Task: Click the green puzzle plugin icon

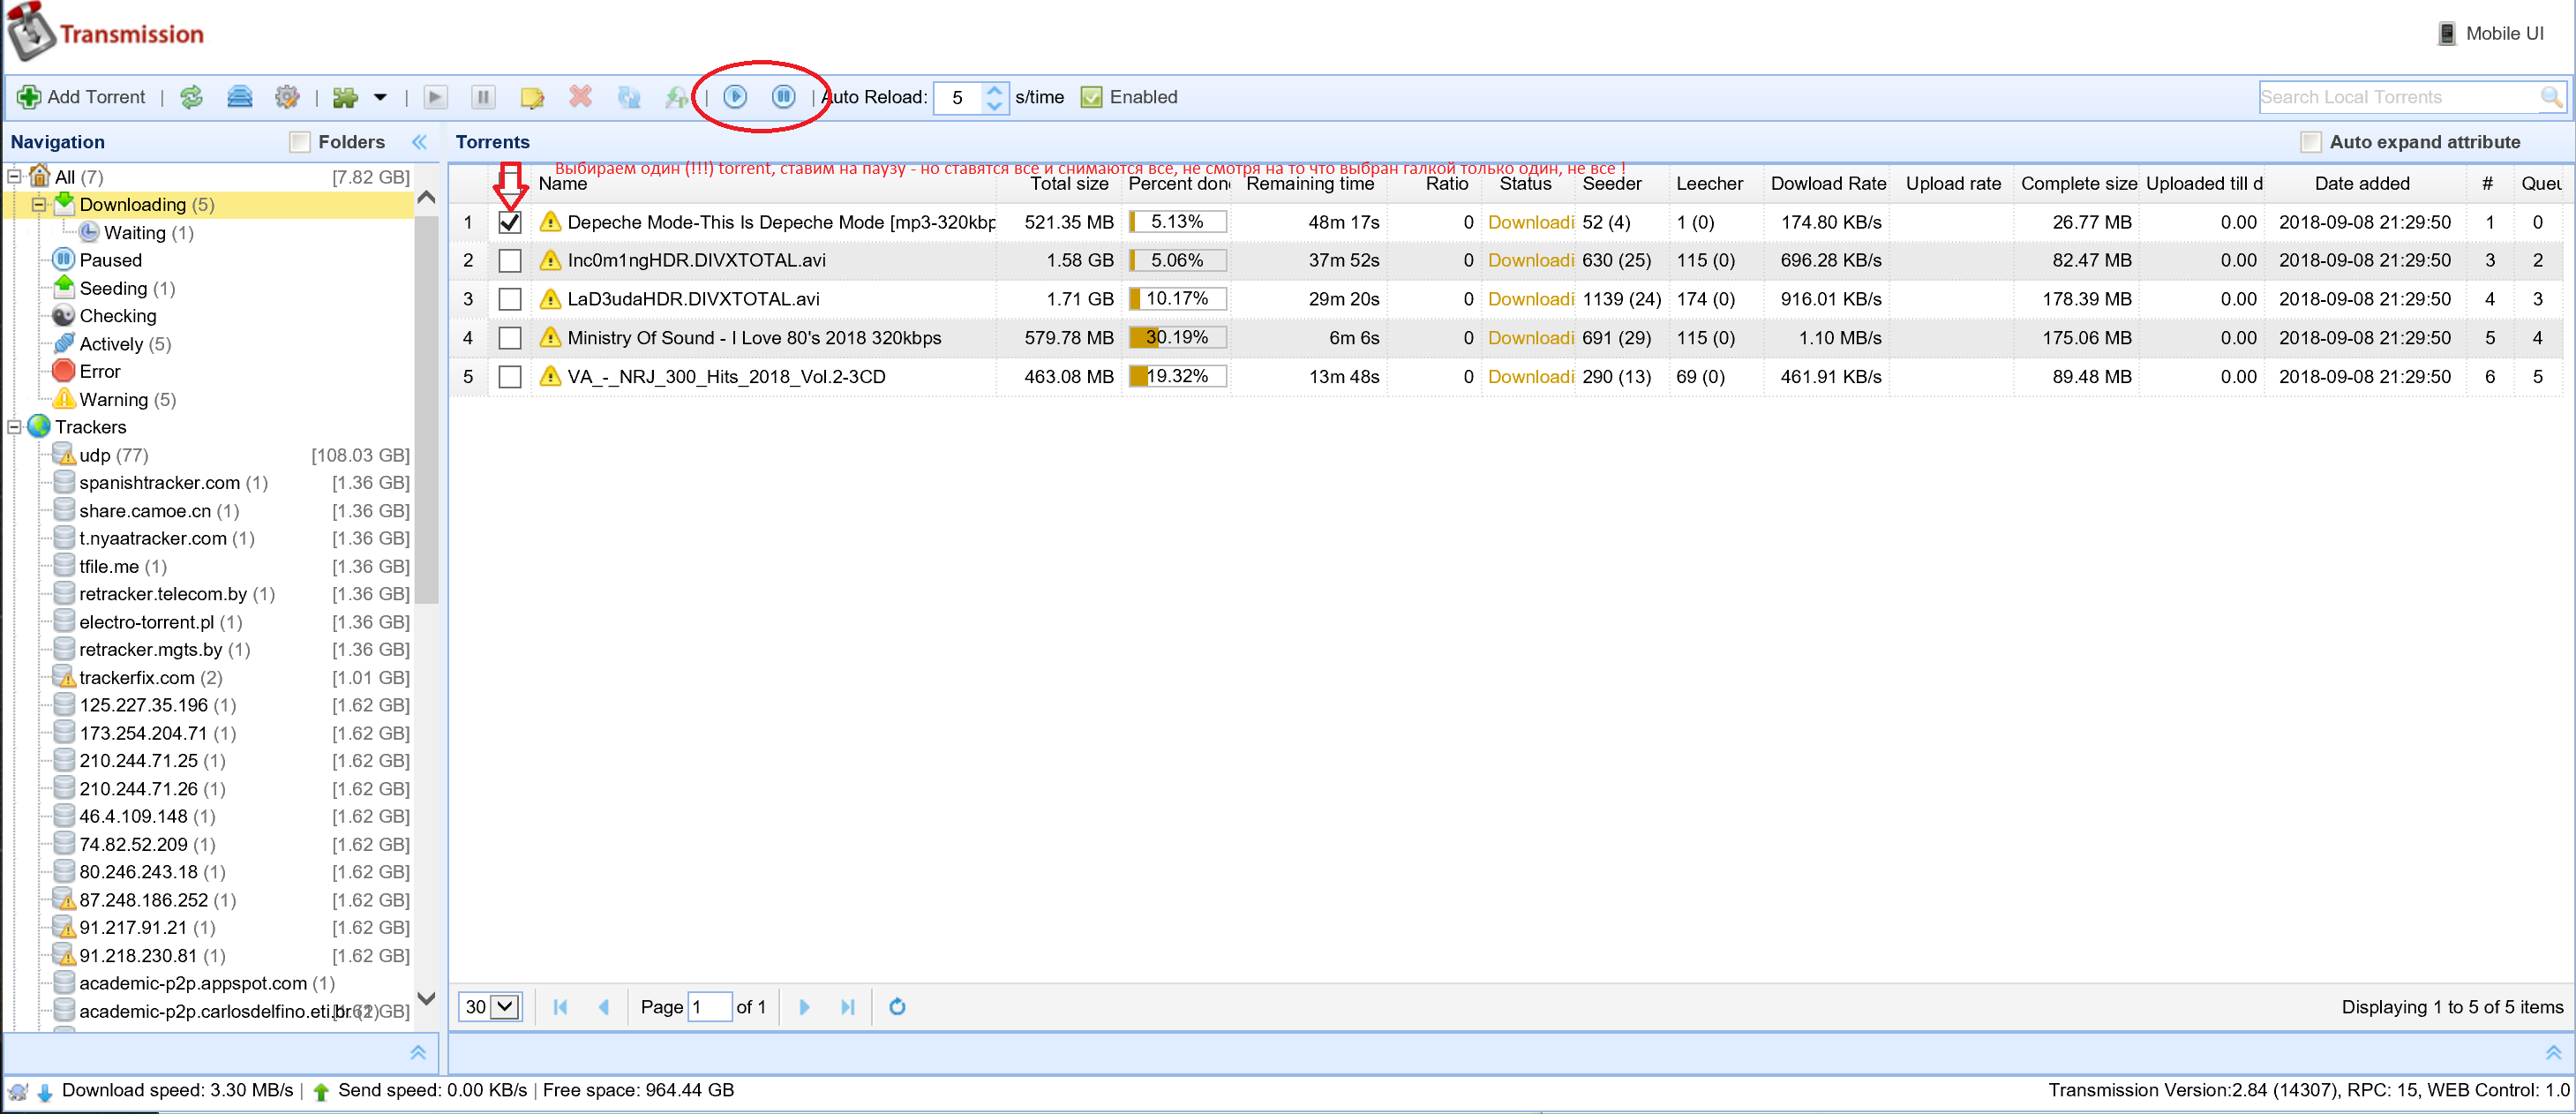Action: pos(345,97)
